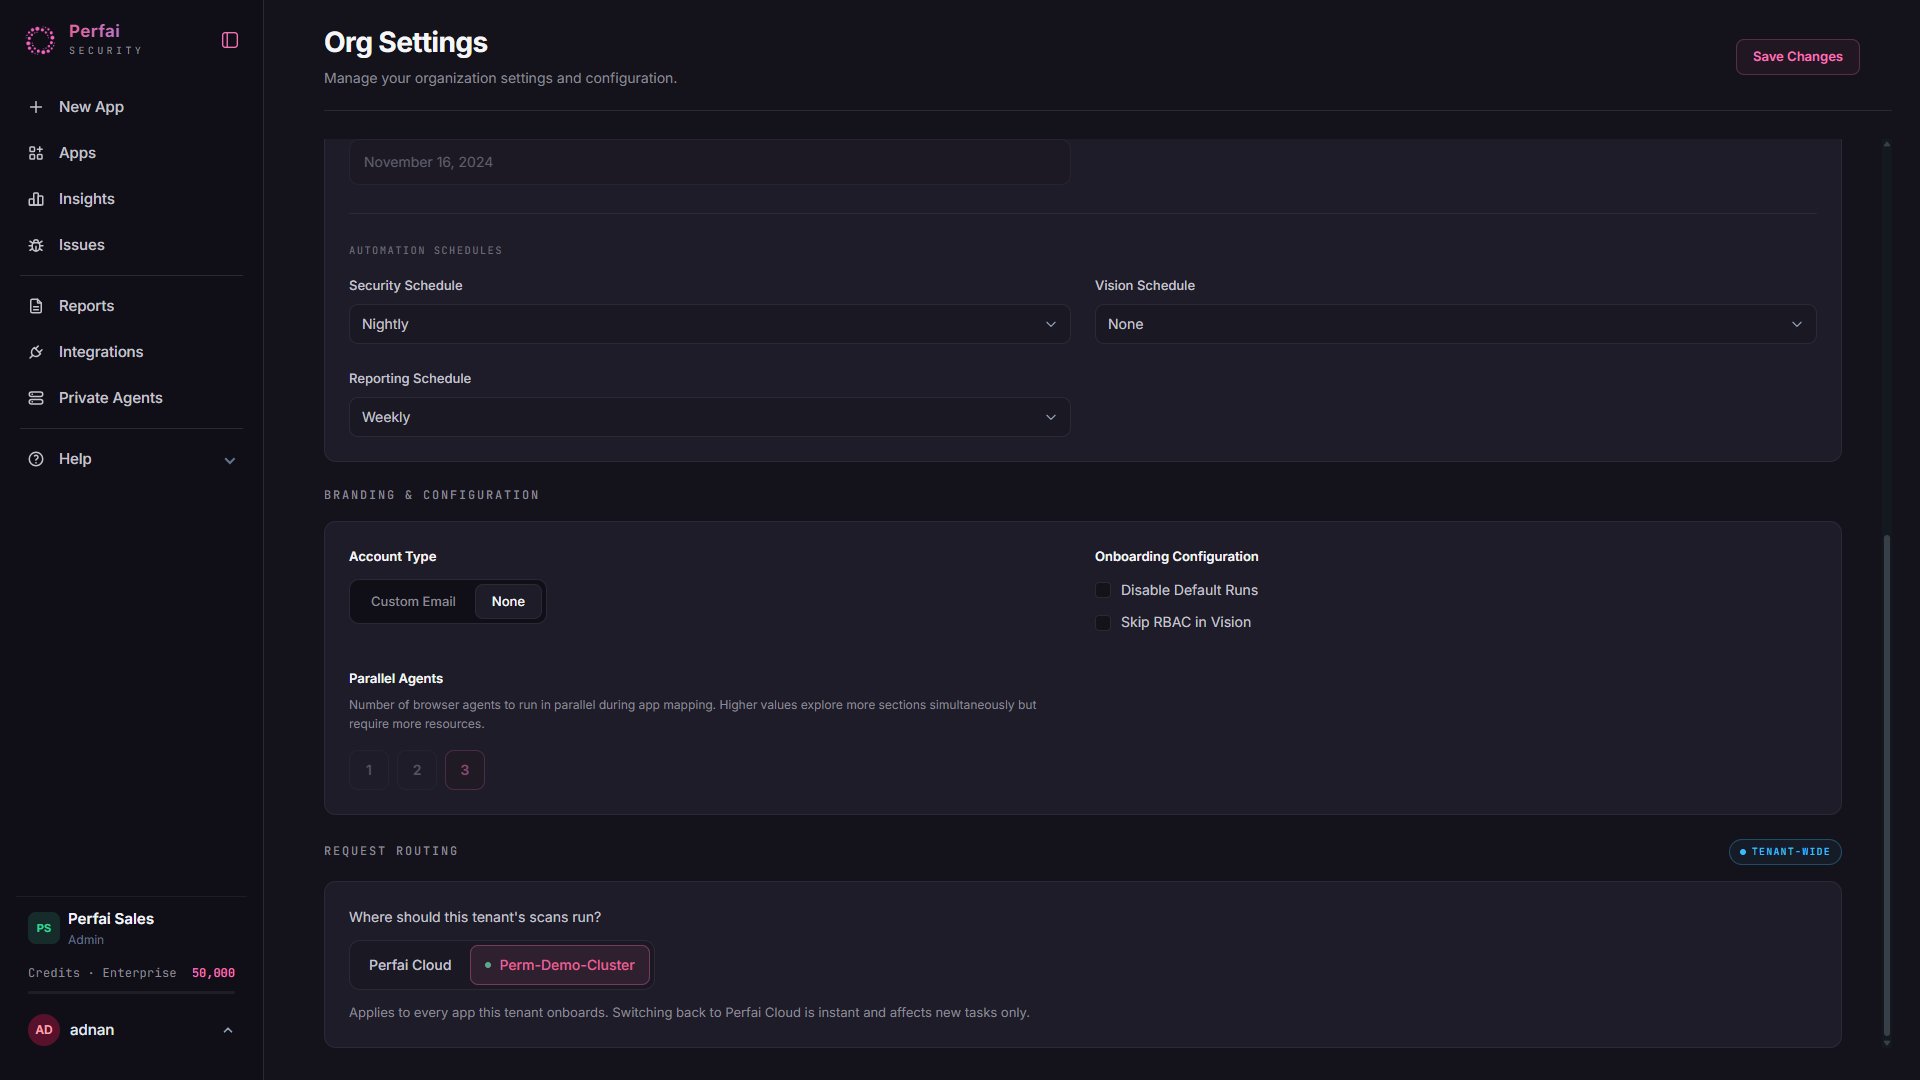The width and height of the screenshot is (1920, 1080).
Task: Select None account type
Action: click(x=508, y=601)
